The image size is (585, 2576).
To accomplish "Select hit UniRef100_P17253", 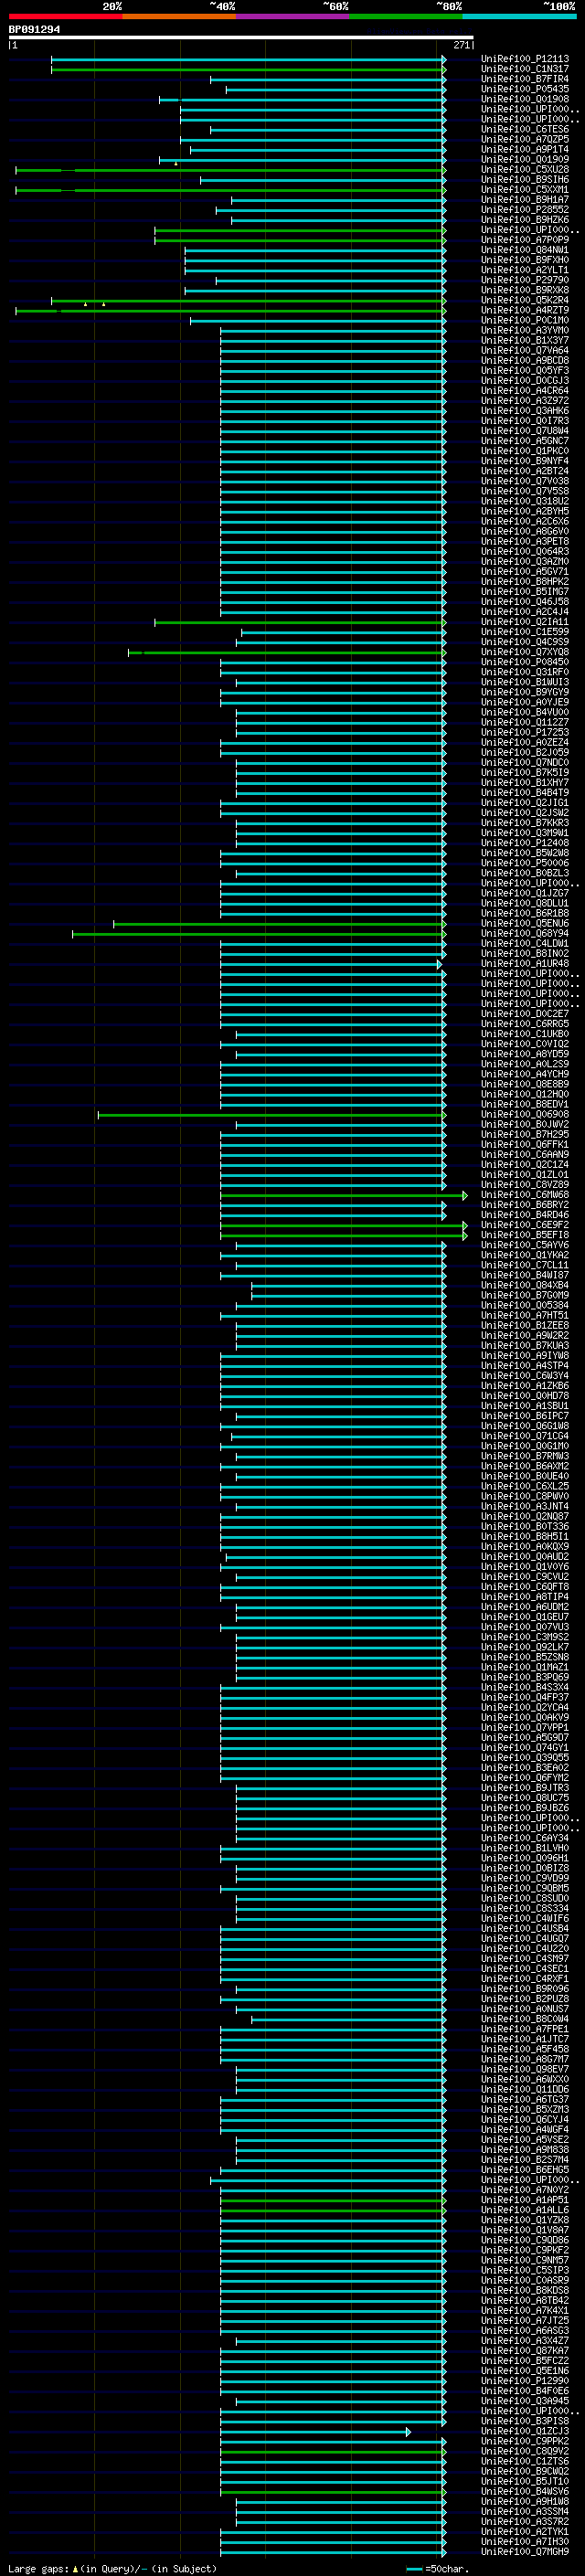I will pos(525,732).
